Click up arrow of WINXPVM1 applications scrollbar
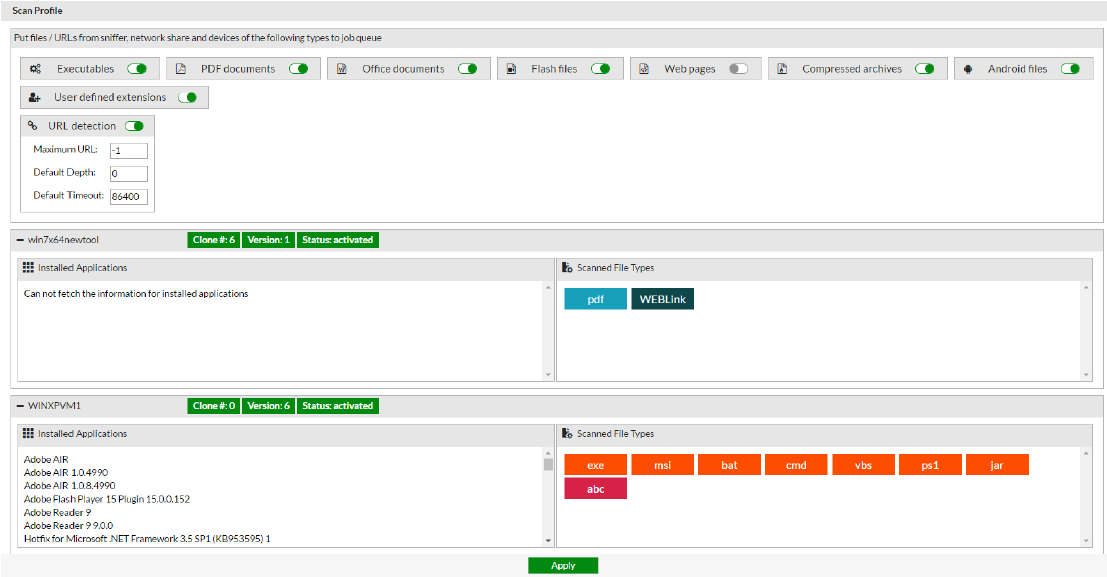The height and width of the screenshot is (577, 1107). pos(549,452)
